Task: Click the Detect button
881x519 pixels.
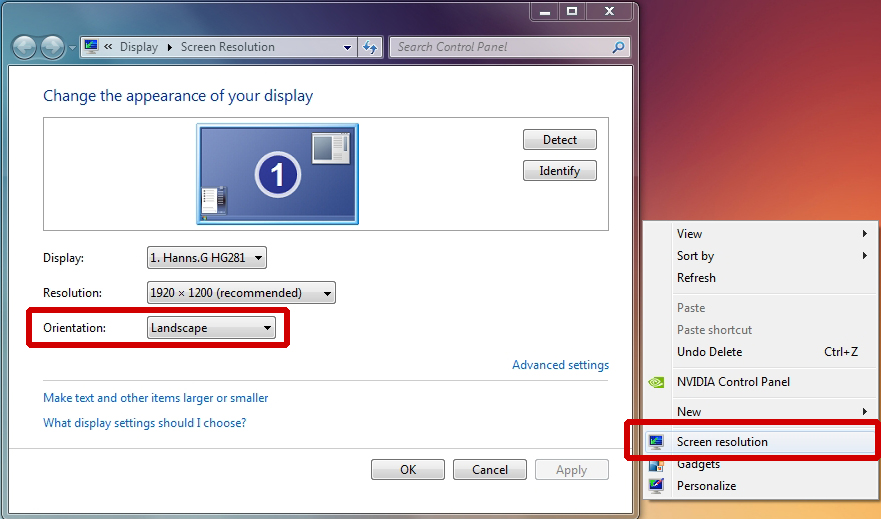Action: click(560, 140)
